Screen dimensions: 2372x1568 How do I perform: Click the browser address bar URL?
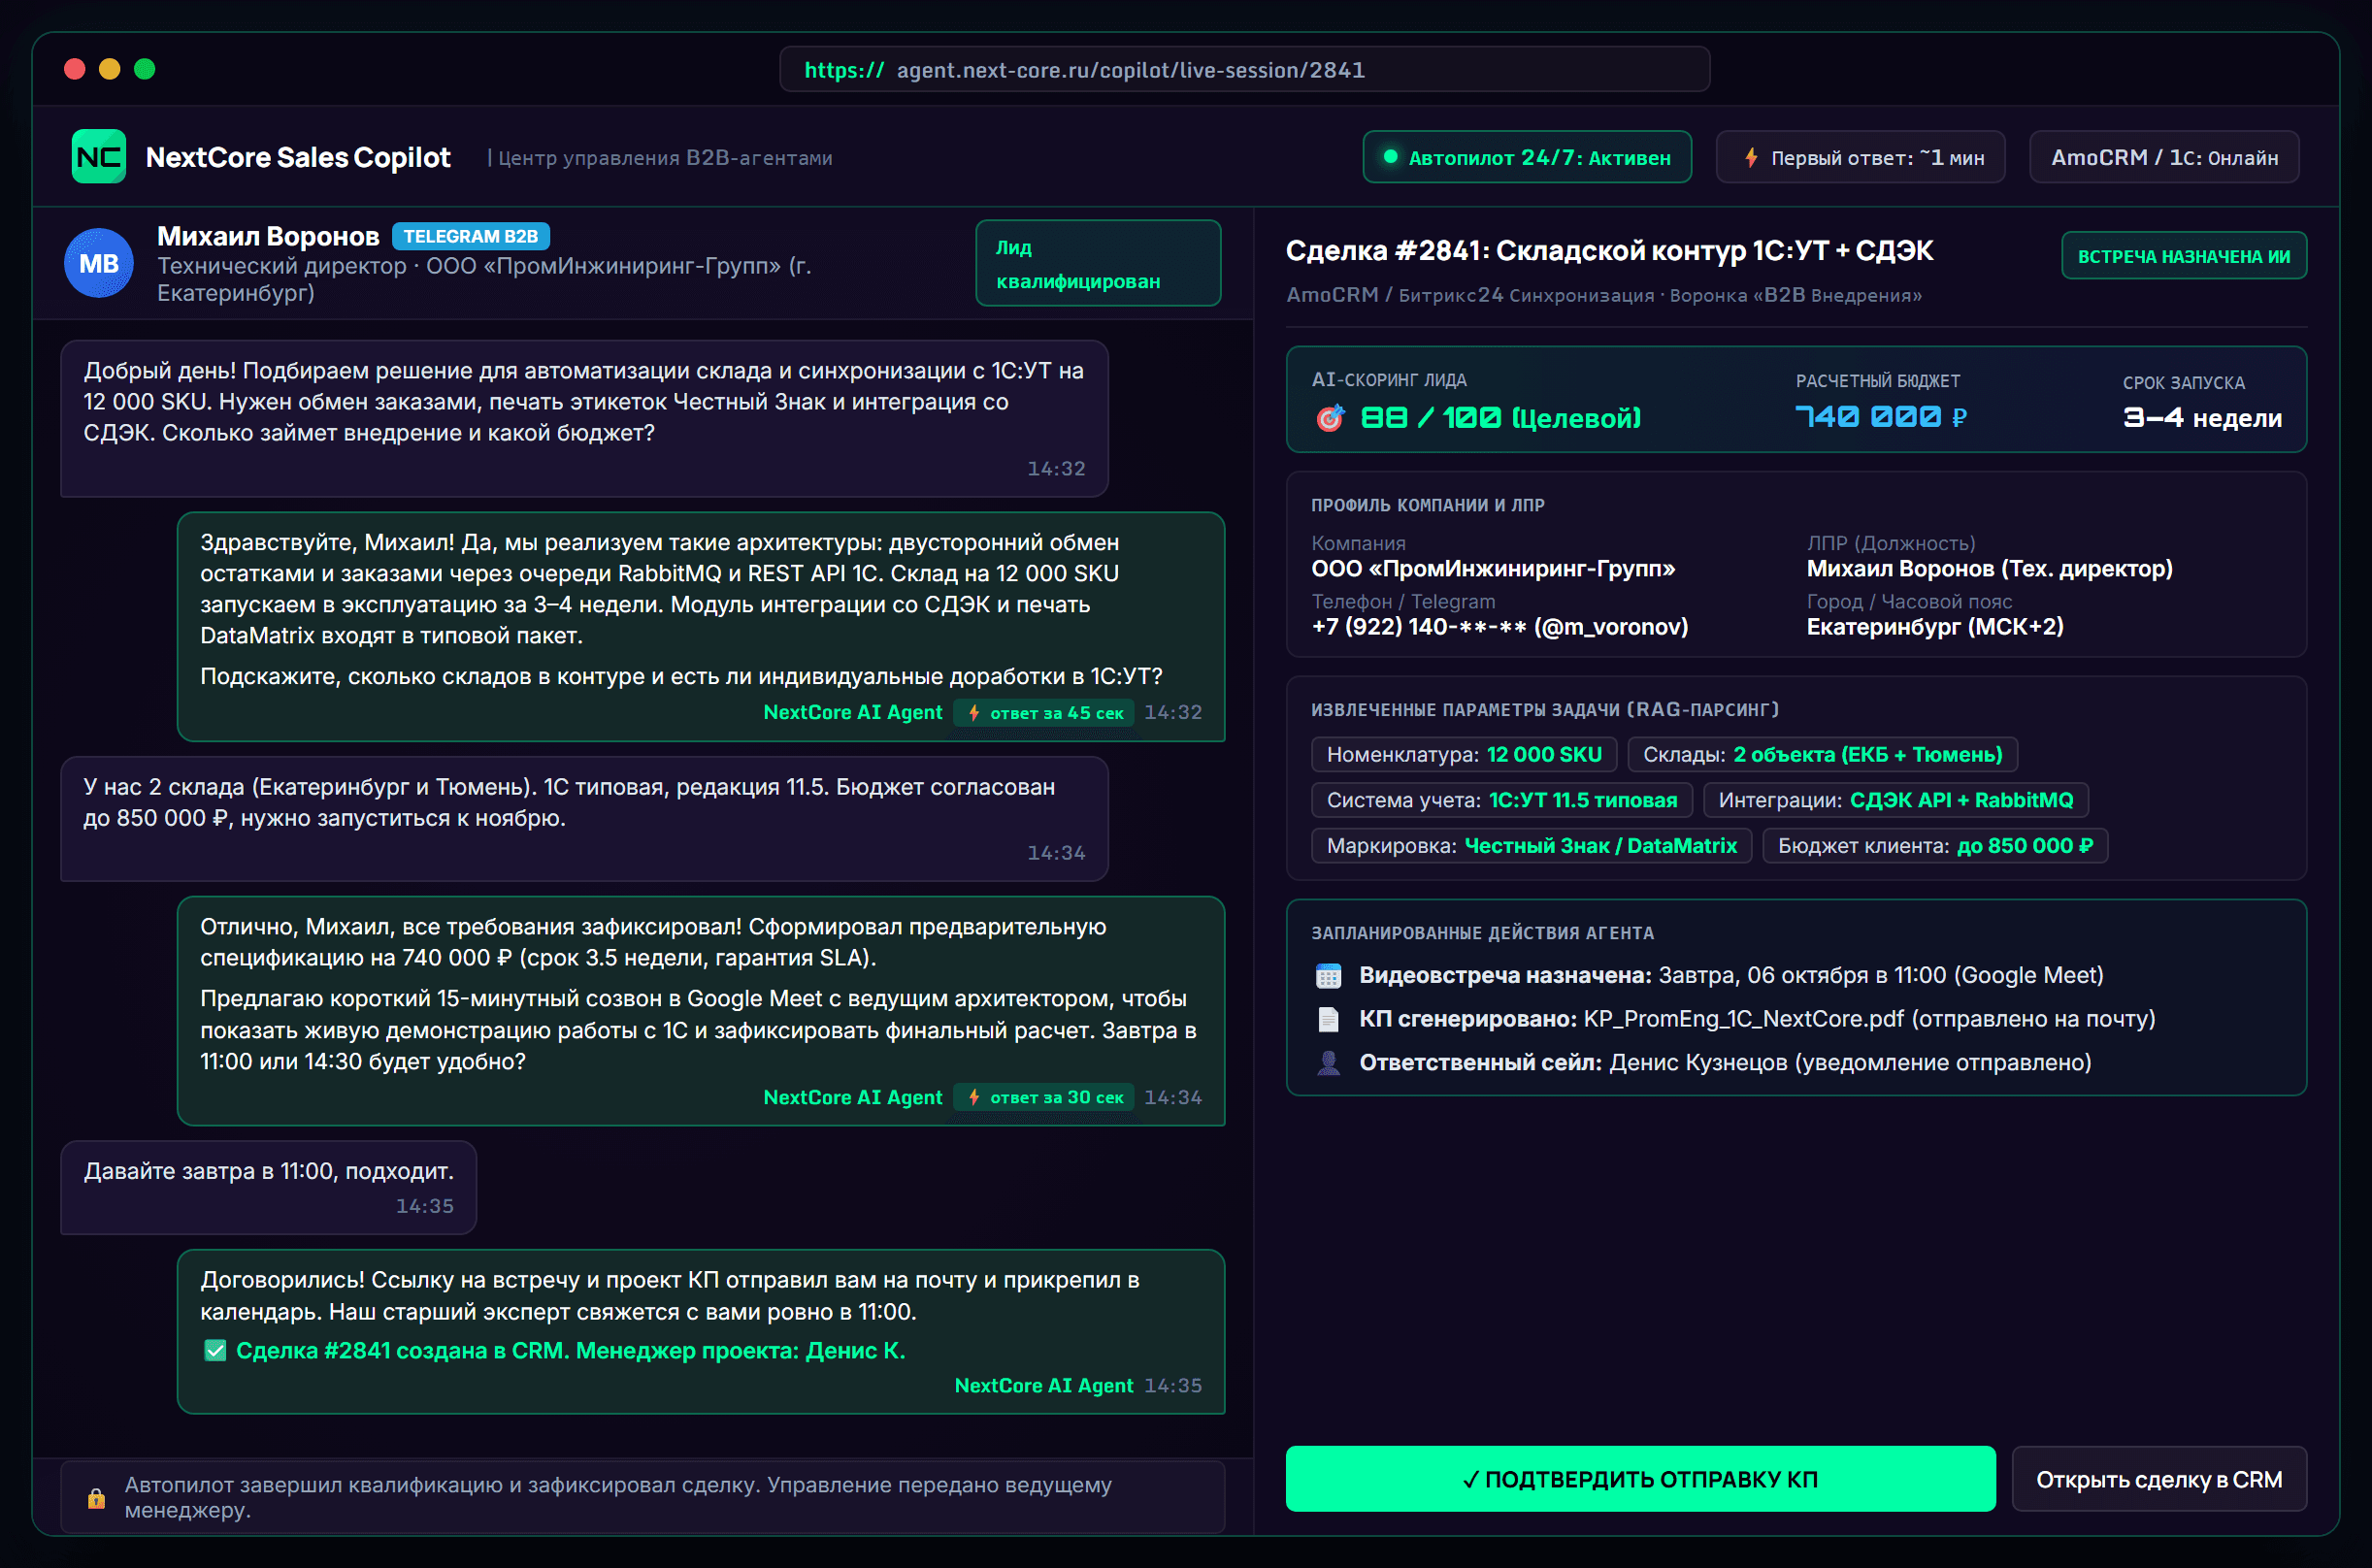click(x=1245, y=70)
